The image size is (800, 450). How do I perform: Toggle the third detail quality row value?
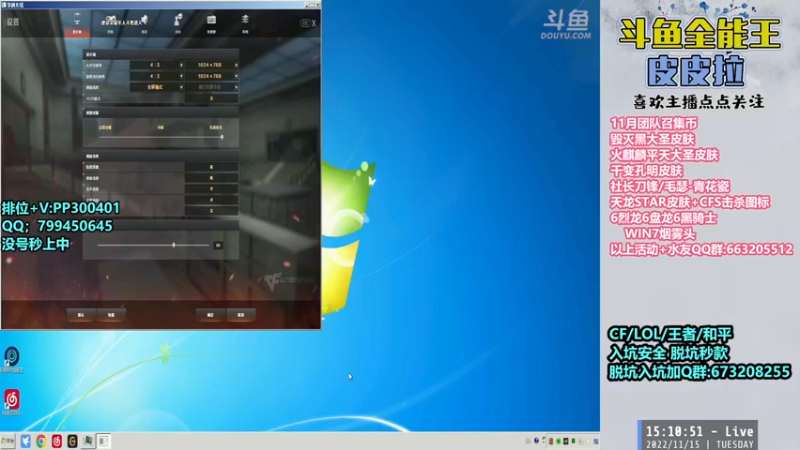click(212, 189)
